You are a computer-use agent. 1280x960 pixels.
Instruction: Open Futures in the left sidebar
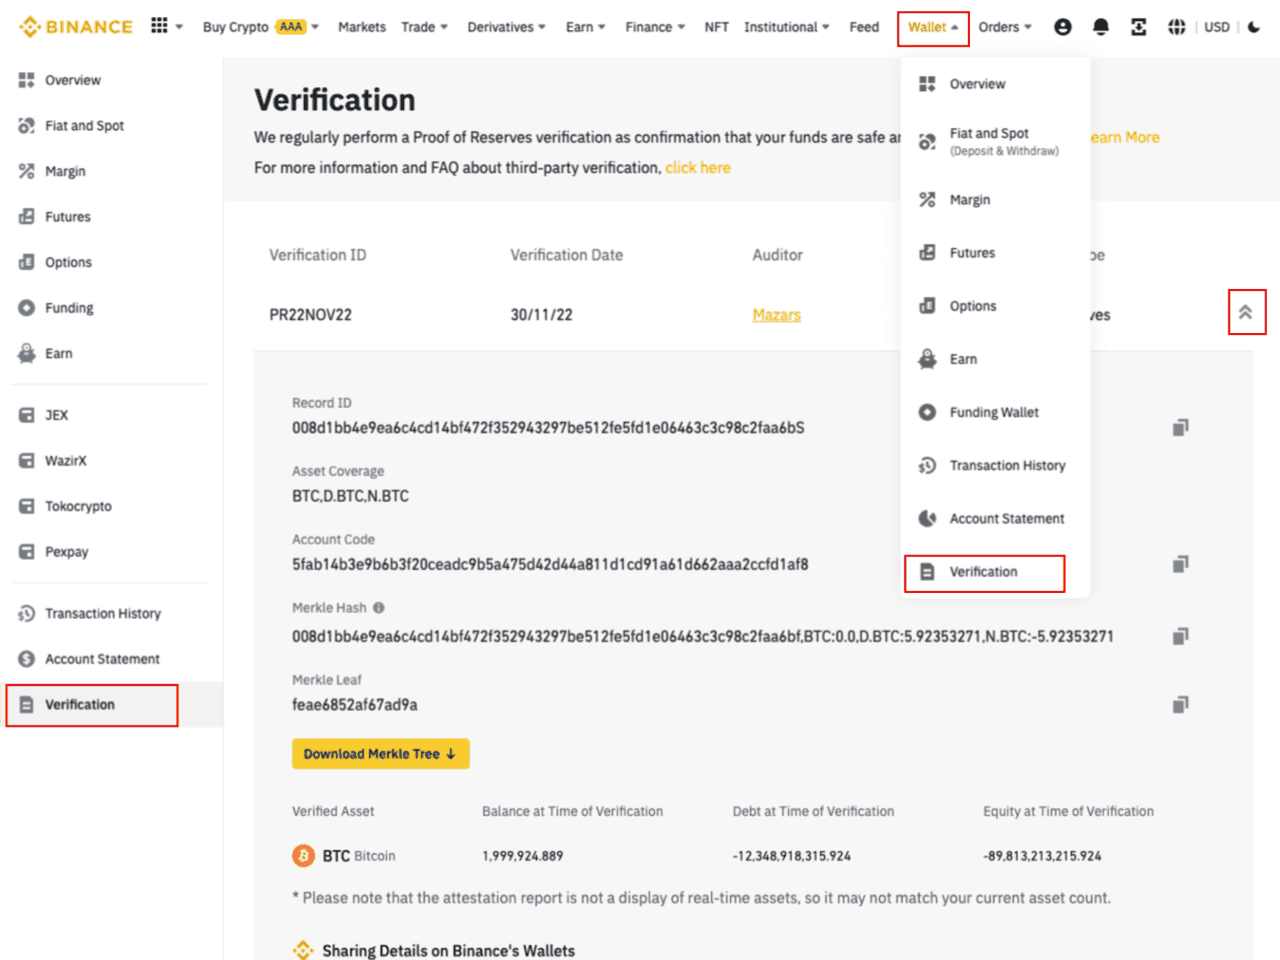pyautogui.click(x=67, y=217)
